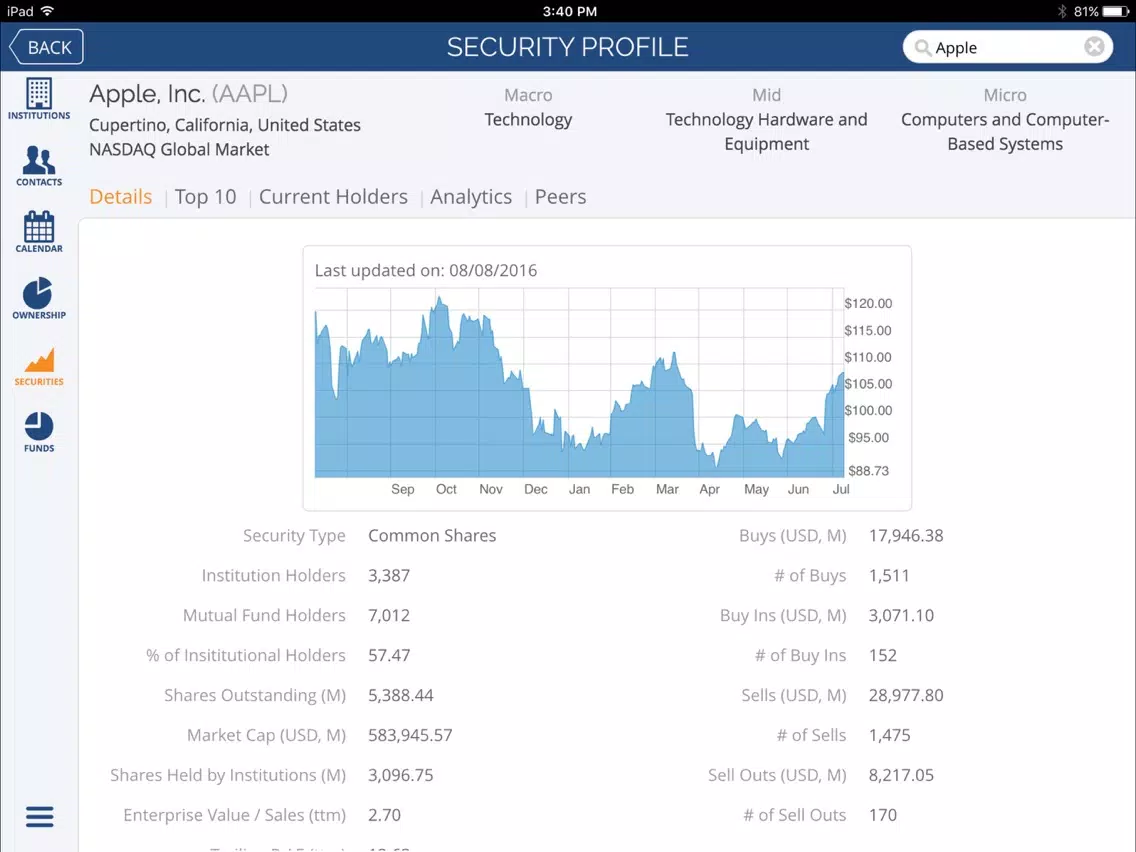This screenshot has height=852, width=1136.
Task: Open the Peers tab
Action: [x=560, y=196]
